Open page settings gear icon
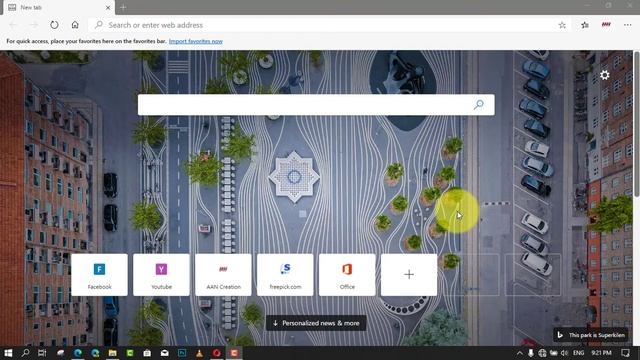Image resolution: width=640 pixels, height=360 pixels. (604, 75)
